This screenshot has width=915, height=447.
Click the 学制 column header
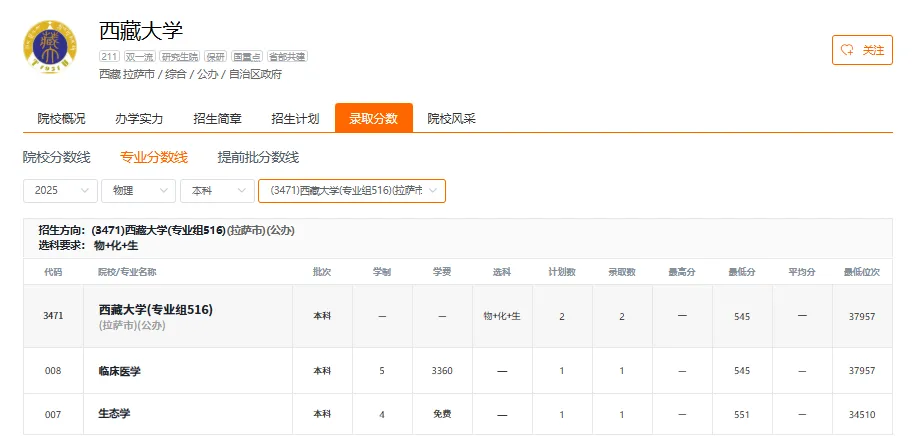(x=382, y=272)
